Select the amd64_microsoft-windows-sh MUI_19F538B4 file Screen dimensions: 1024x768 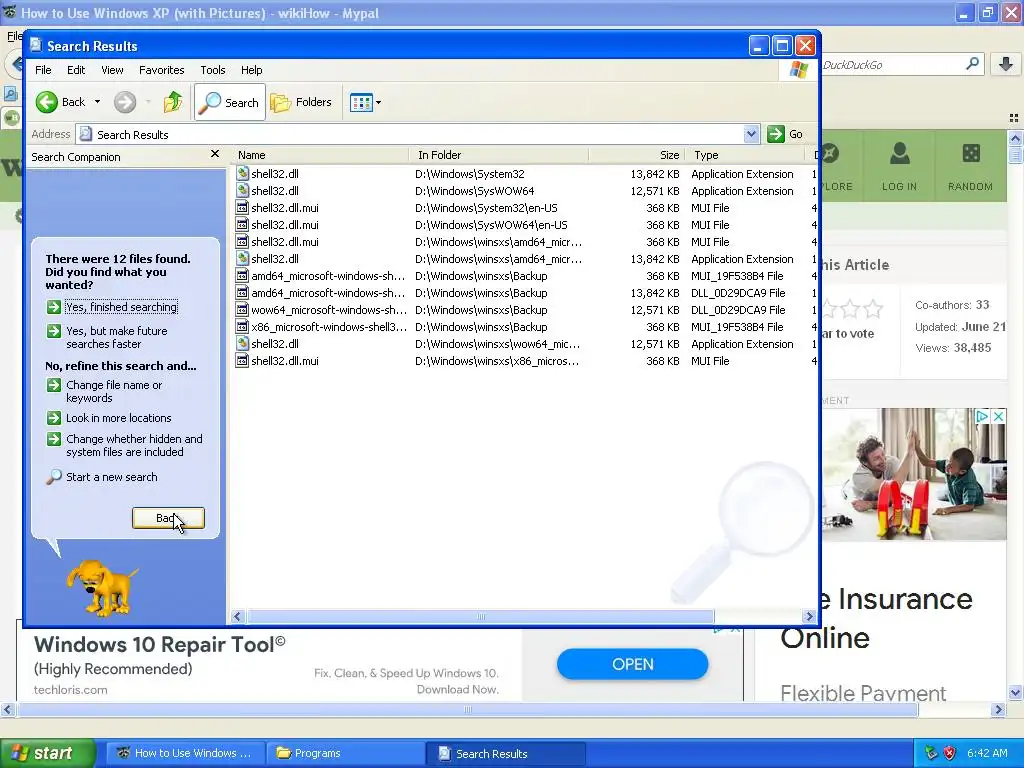point(328,276)
